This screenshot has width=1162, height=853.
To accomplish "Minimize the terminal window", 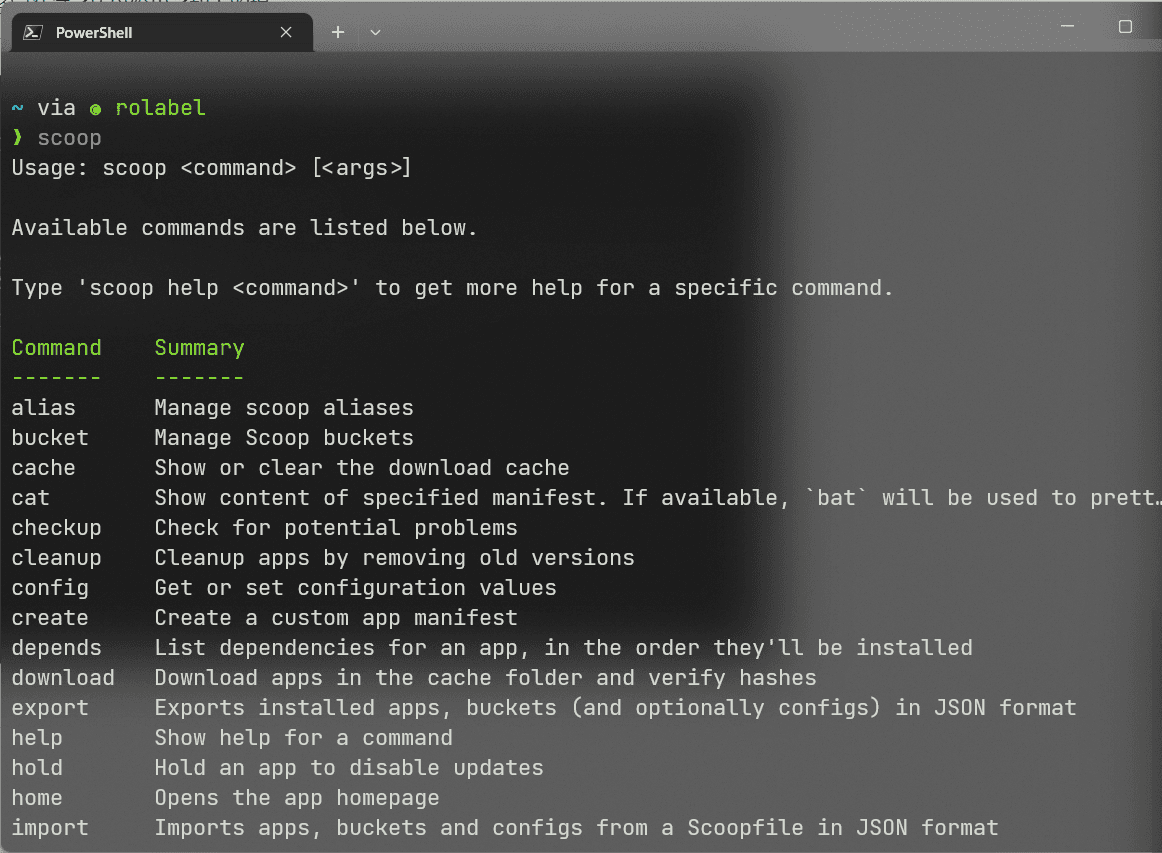I will 1067,26.
